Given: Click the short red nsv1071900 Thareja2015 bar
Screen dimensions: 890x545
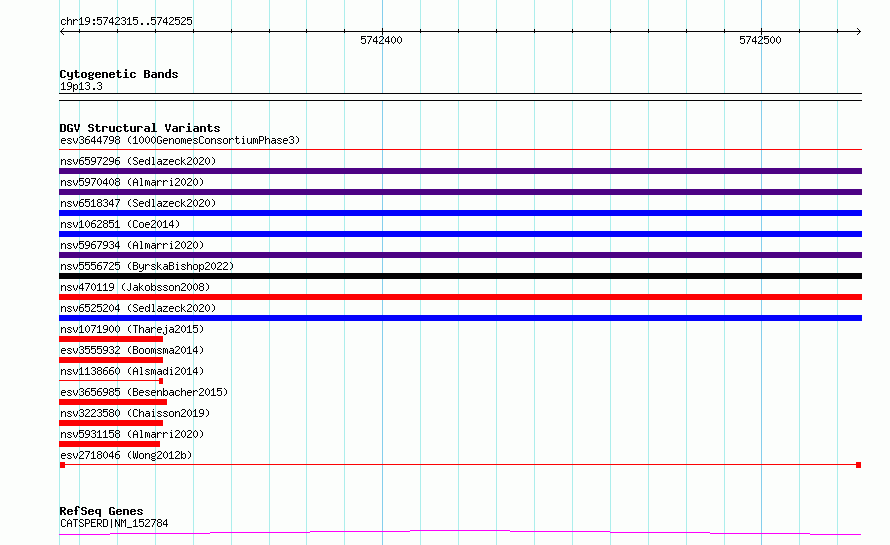Looking at the screenshot, I should coord(111,339).
